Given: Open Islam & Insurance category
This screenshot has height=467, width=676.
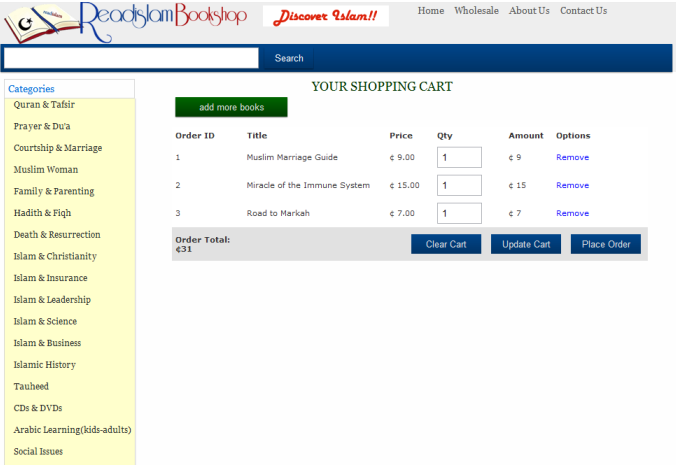Looking at the screenshot, I should [50, 278].
